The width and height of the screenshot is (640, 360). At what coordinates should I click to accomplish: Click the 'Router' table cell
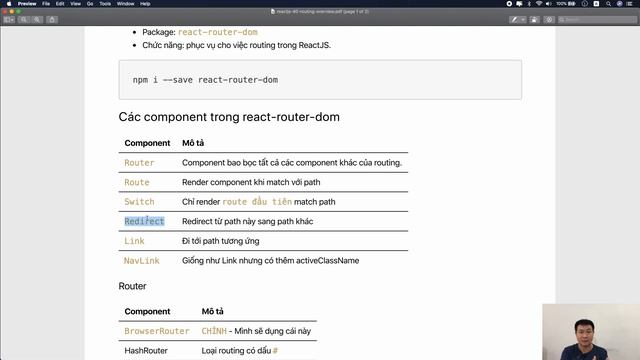[x=139, y=163]
